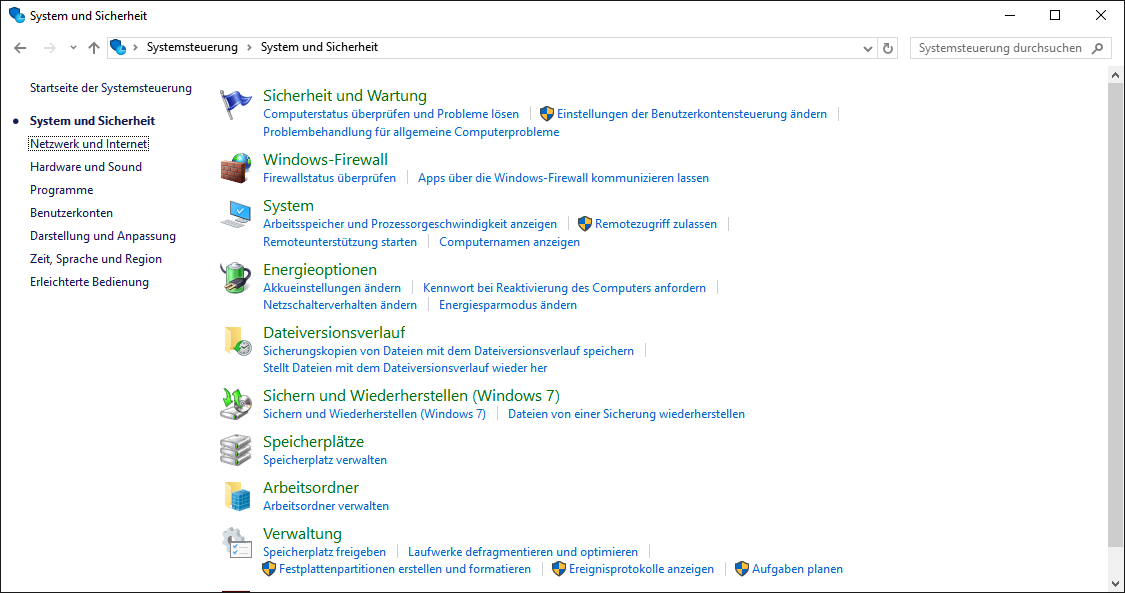This screenshot has width=1125, height=593.
Task: Open Netzschalterverhalten ändern
Action: 340,305
